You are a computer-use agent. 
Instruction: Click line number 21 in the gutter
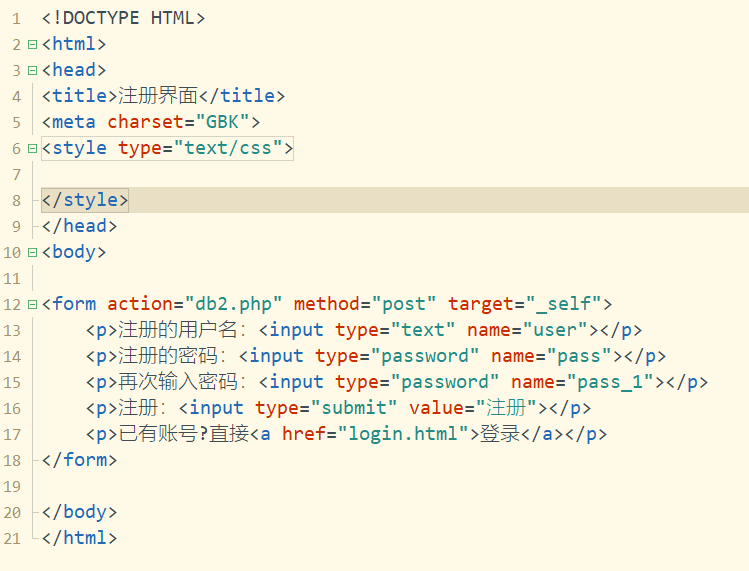(x=12, y=538)
